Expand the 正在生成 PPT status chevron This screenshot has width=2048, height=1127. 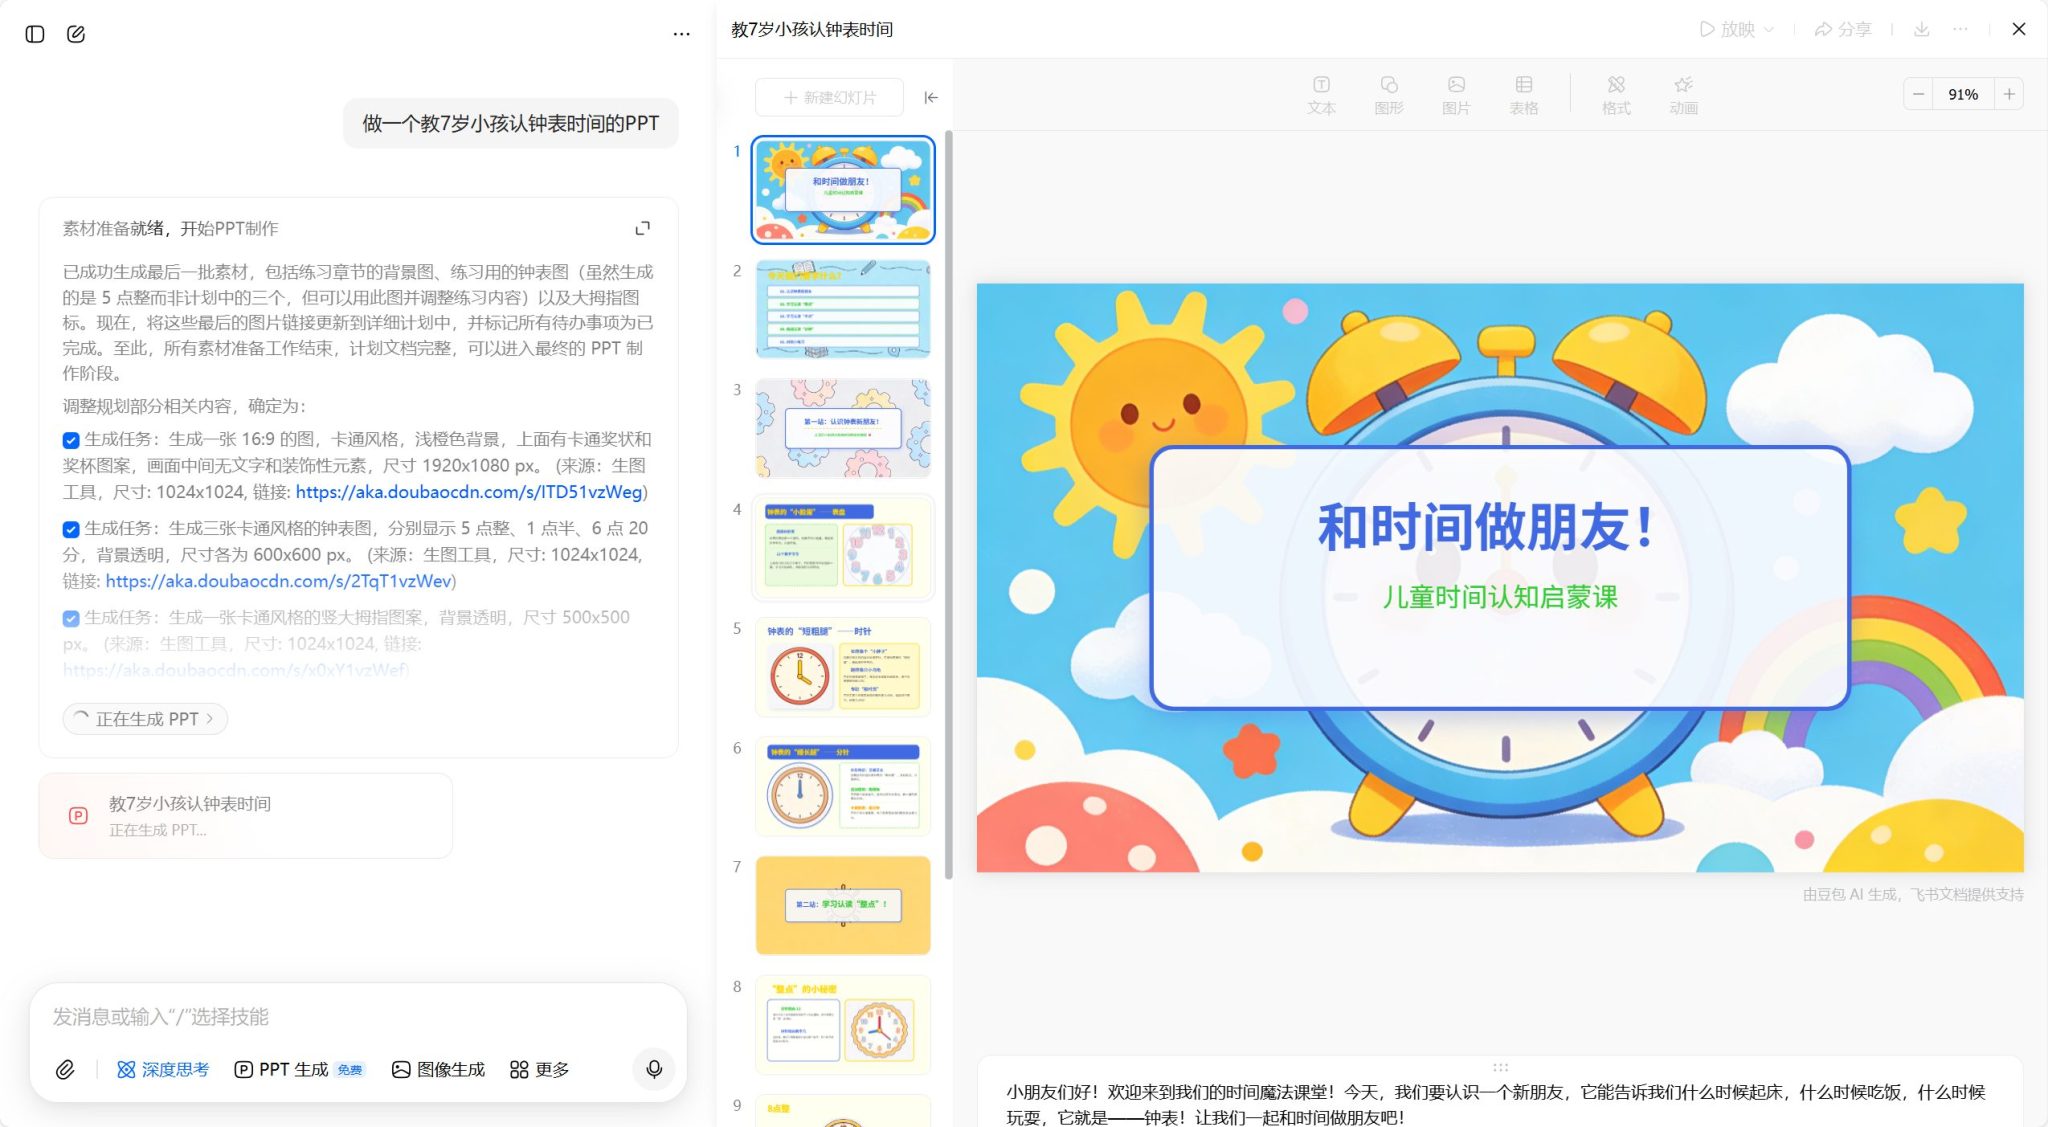coord(209,719)
